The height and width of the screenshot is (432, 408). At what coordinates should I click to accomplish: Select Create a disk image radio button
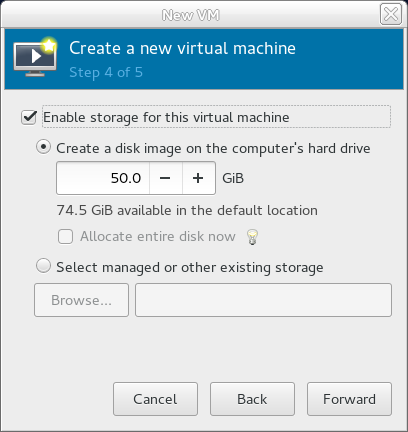(43, 147)
